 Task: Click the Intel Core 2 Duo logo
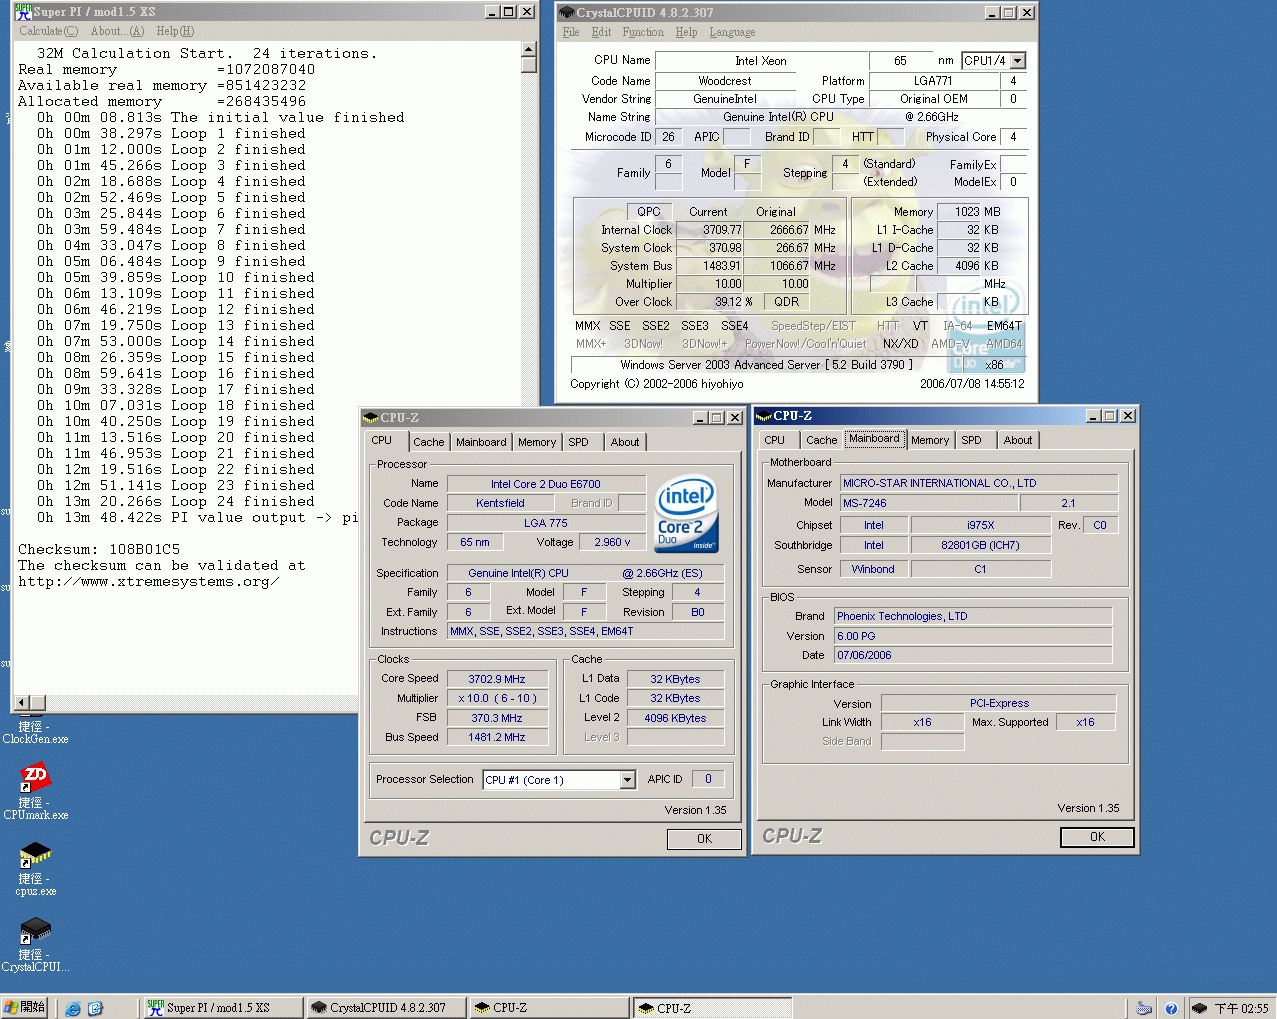point(686,514)
